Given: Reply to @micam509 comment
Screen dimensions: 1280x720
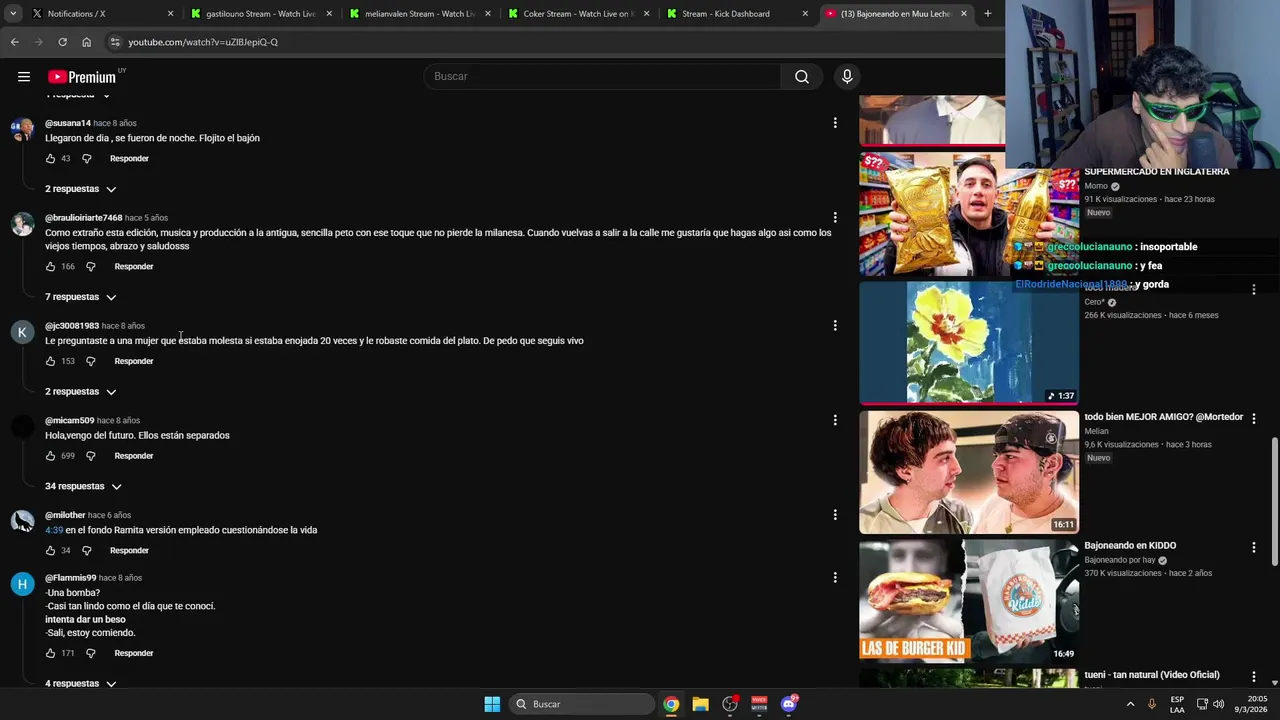Looking at the screenshot, I should point(134,456).
